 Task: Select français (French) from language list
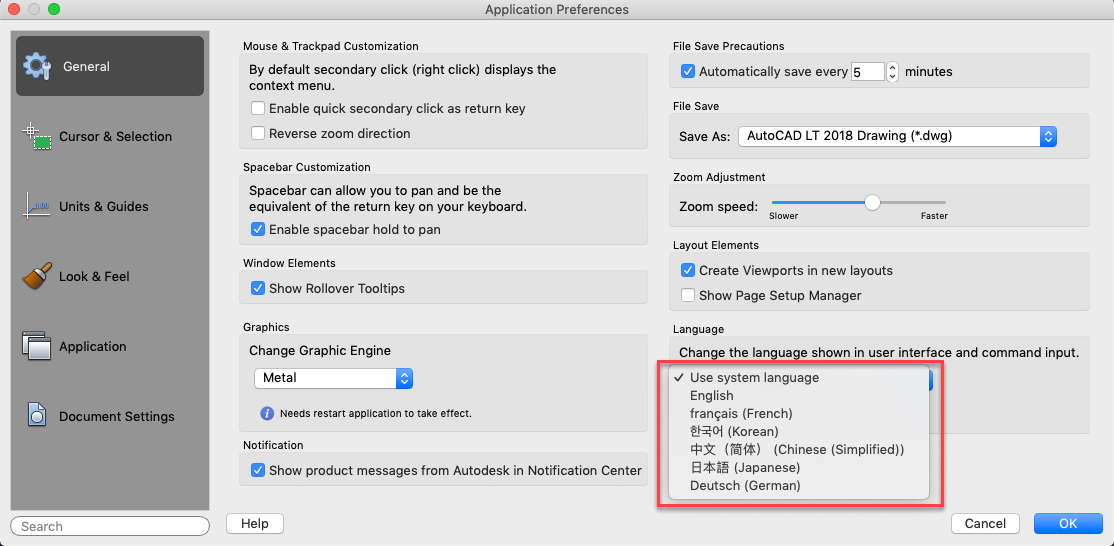741,413
